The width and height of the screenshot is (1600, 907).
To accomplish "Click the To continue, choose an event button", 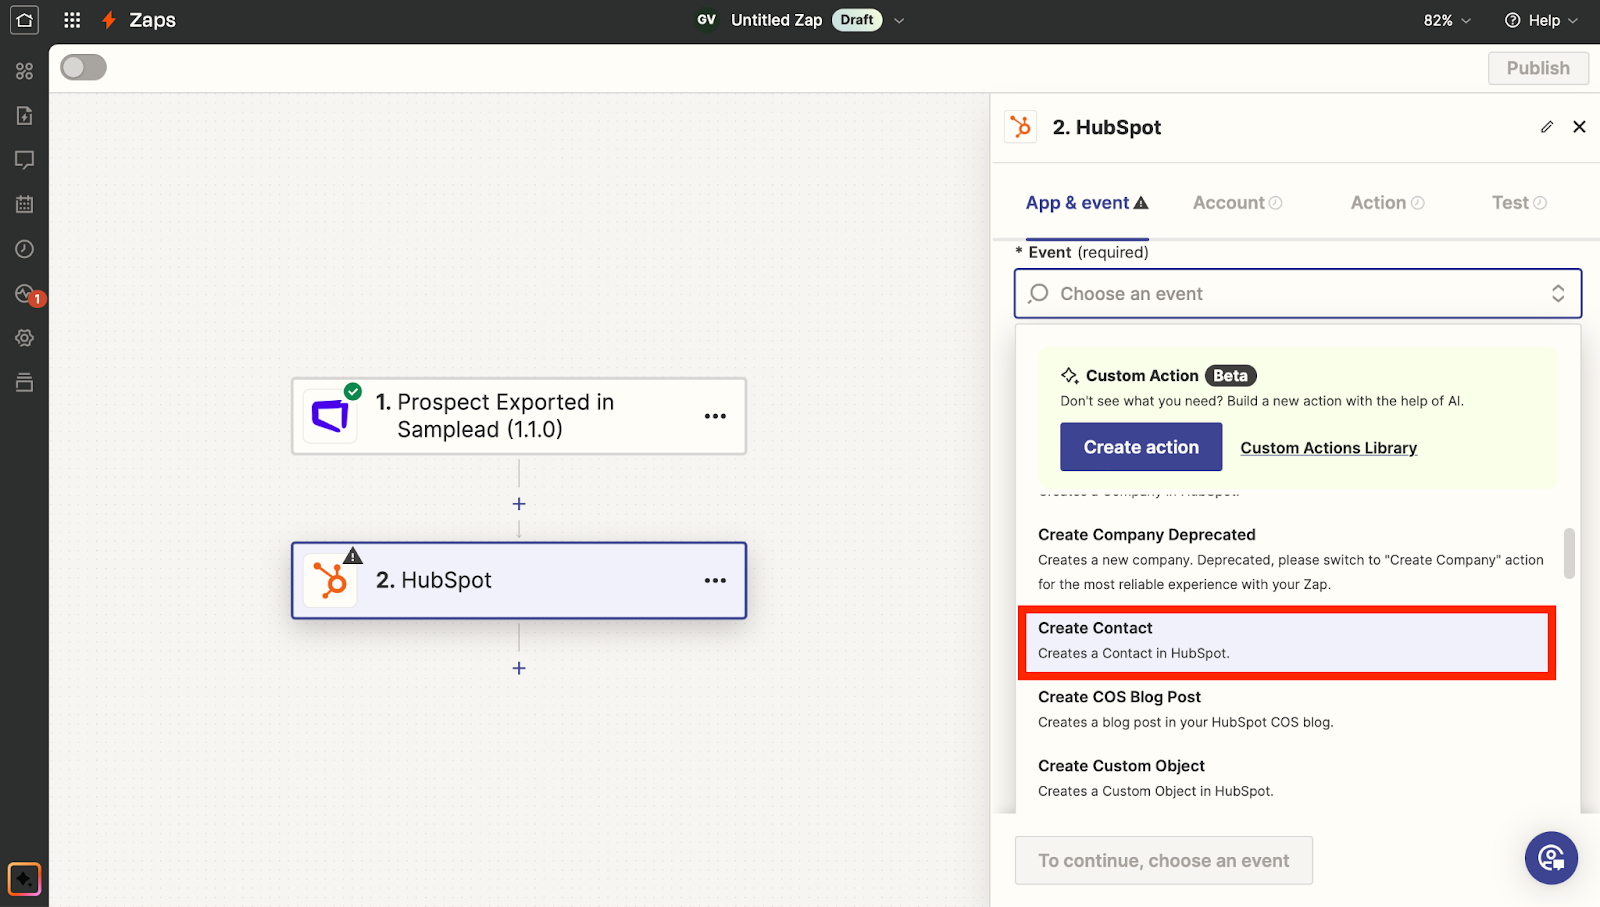I will [x=1164, y=860].
